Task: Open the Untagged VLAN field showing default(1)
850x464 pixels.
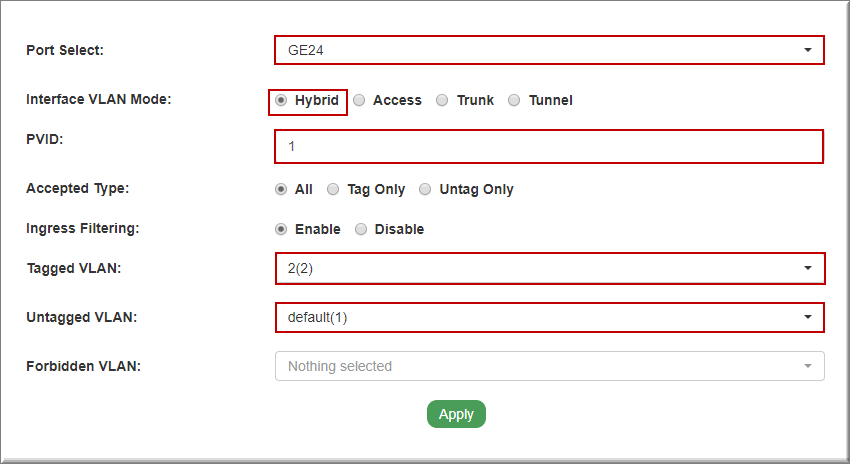Action: pyautogui.click(x=540, y=318)
